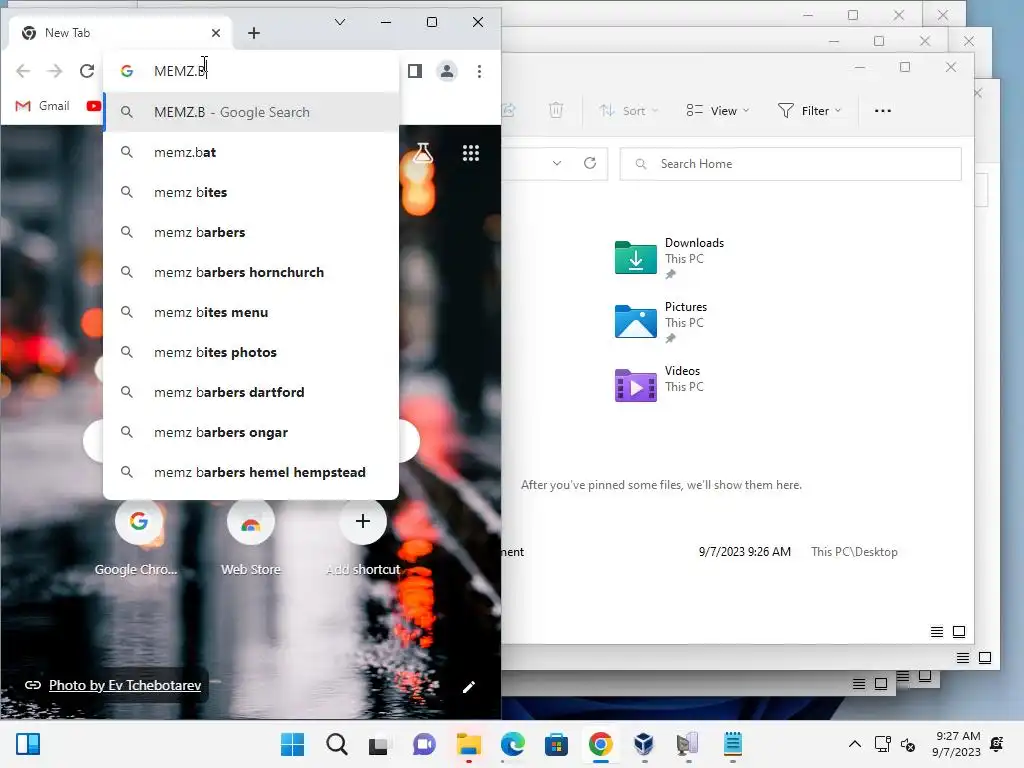
Task: Choose the 'memz bites' suggestion
Action: (x=251, y=192)
